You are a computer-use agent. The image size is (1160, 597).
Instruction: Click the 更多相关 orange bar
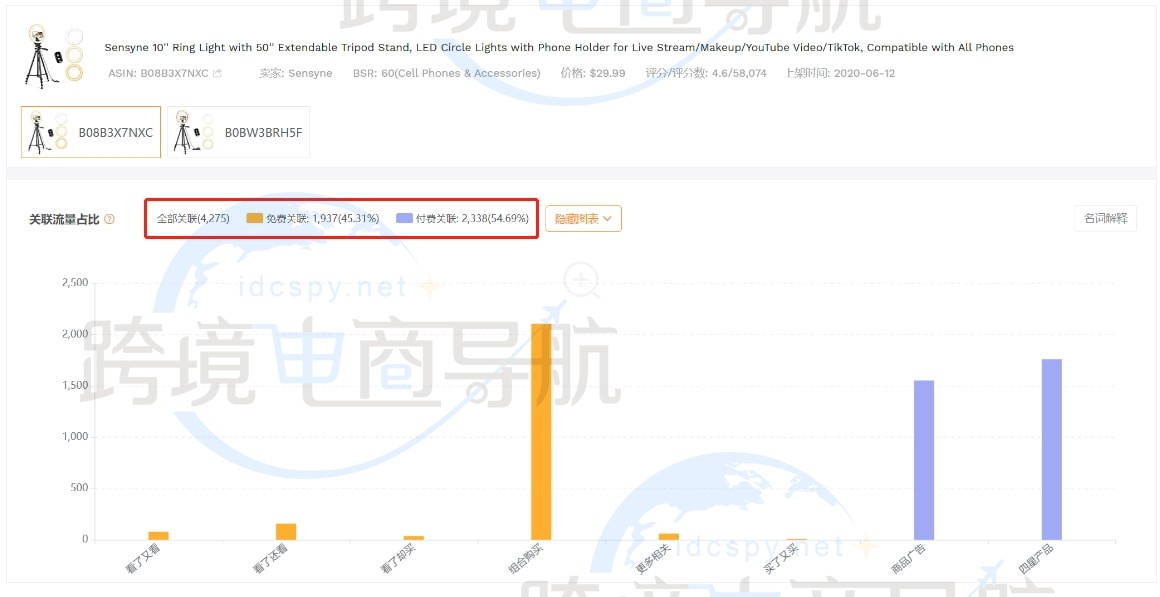click(669, 536)
